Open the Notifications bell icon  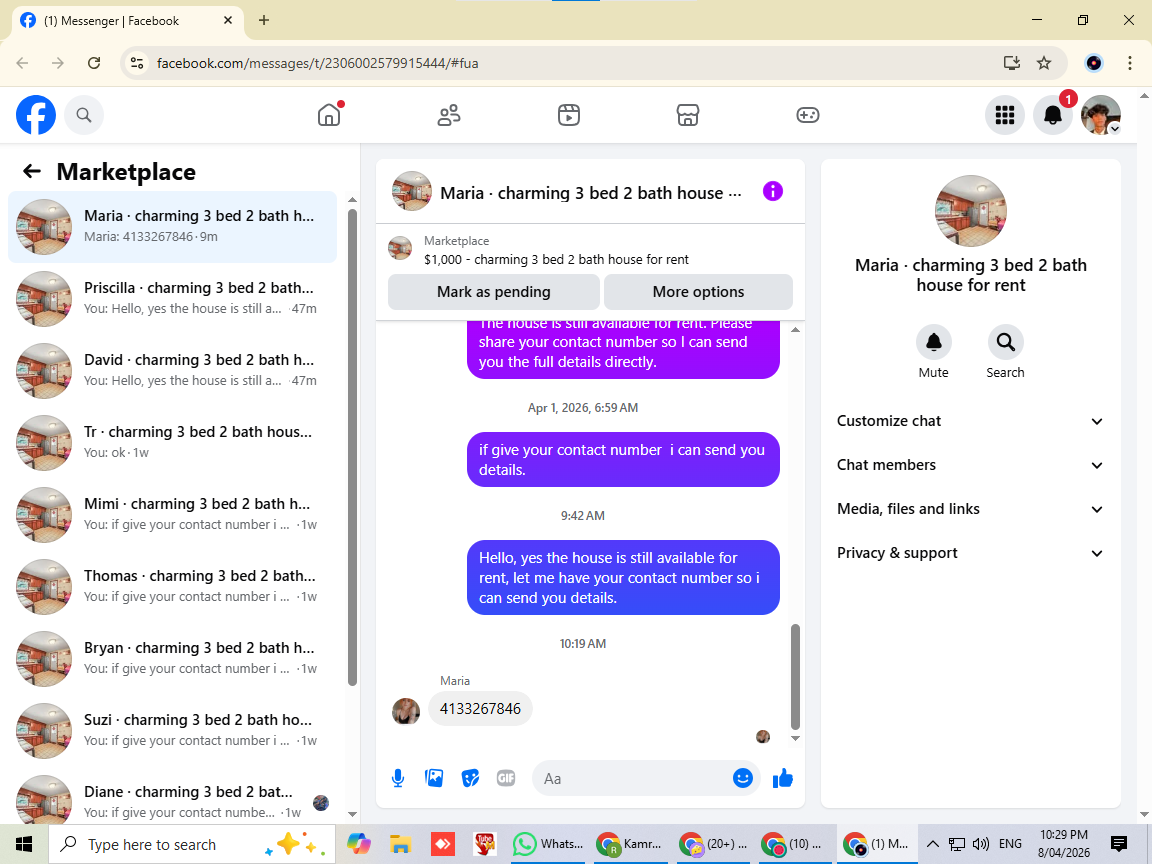(1053, 115)
